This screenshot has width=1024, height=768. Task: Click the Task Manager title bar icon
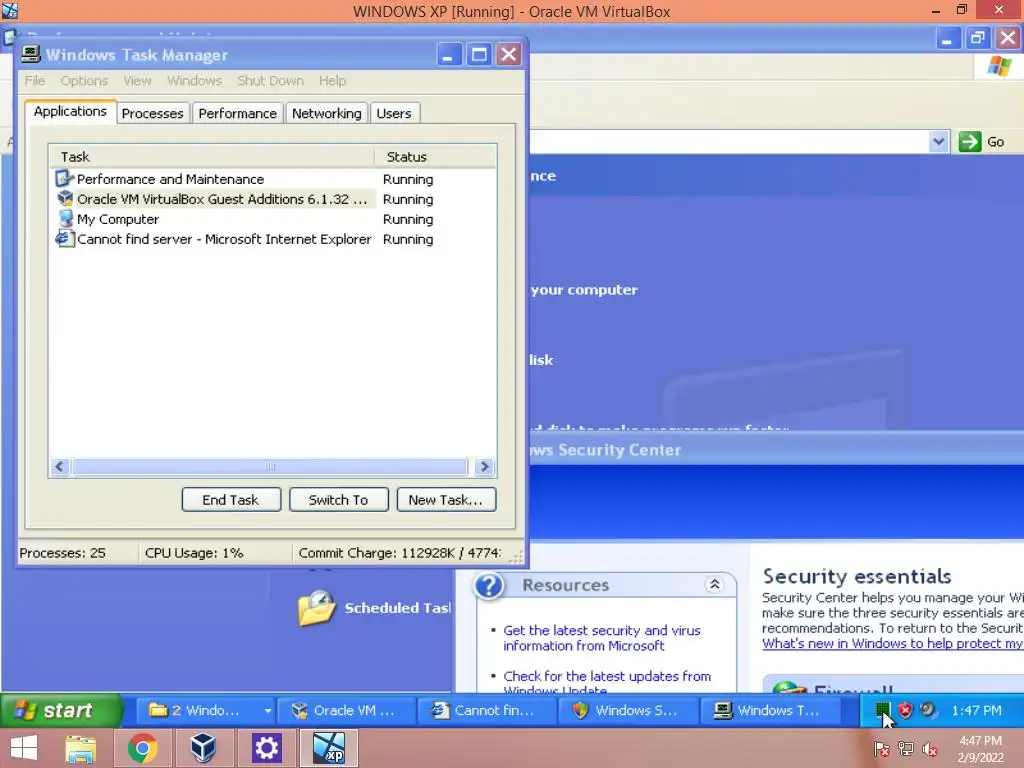point(30,55)
